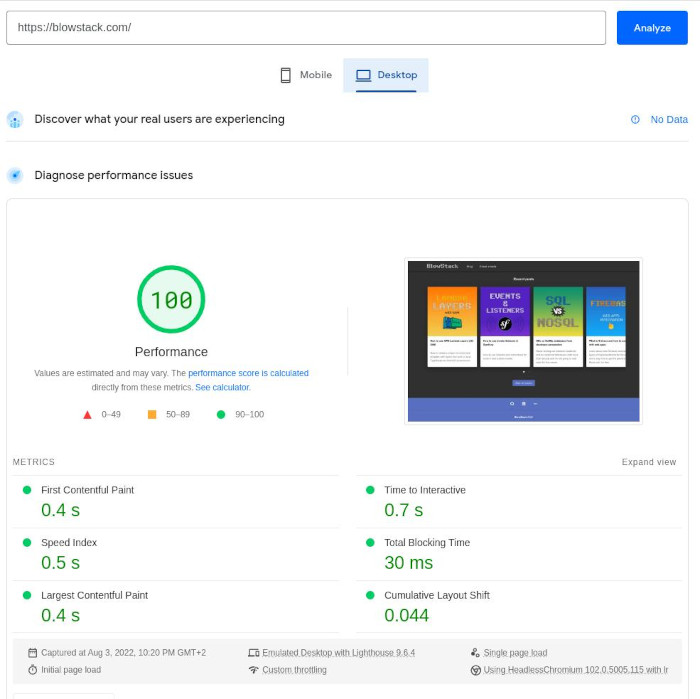The height and width of the screenshot is (699, 700).
Task: Click the 100 performance score gauge
Action: pyautogui.click(x=171, y=300)
